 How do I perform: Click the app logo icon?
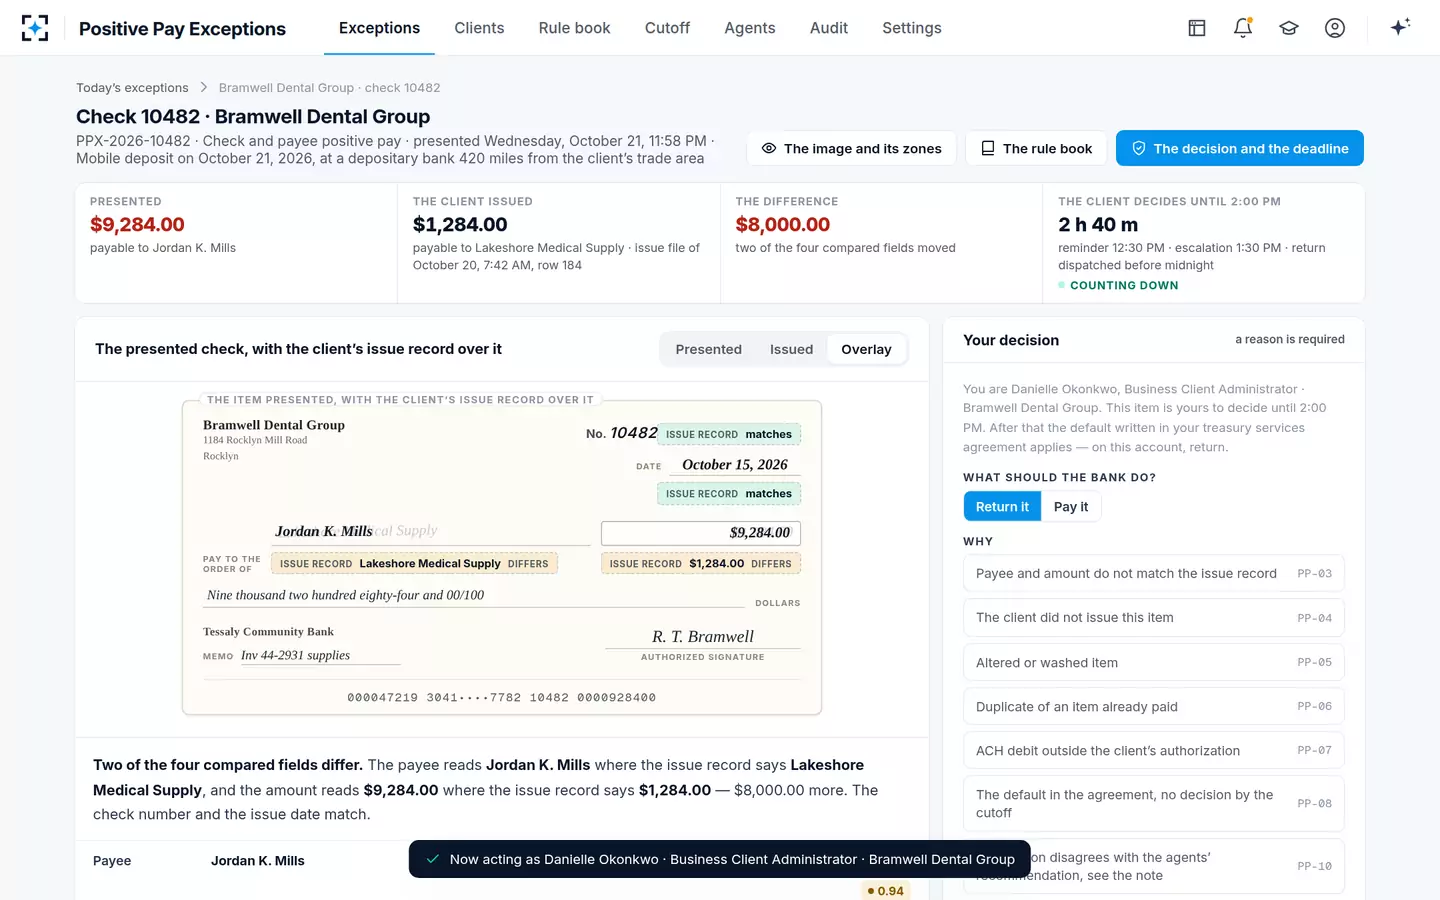[x=35, y=28]
